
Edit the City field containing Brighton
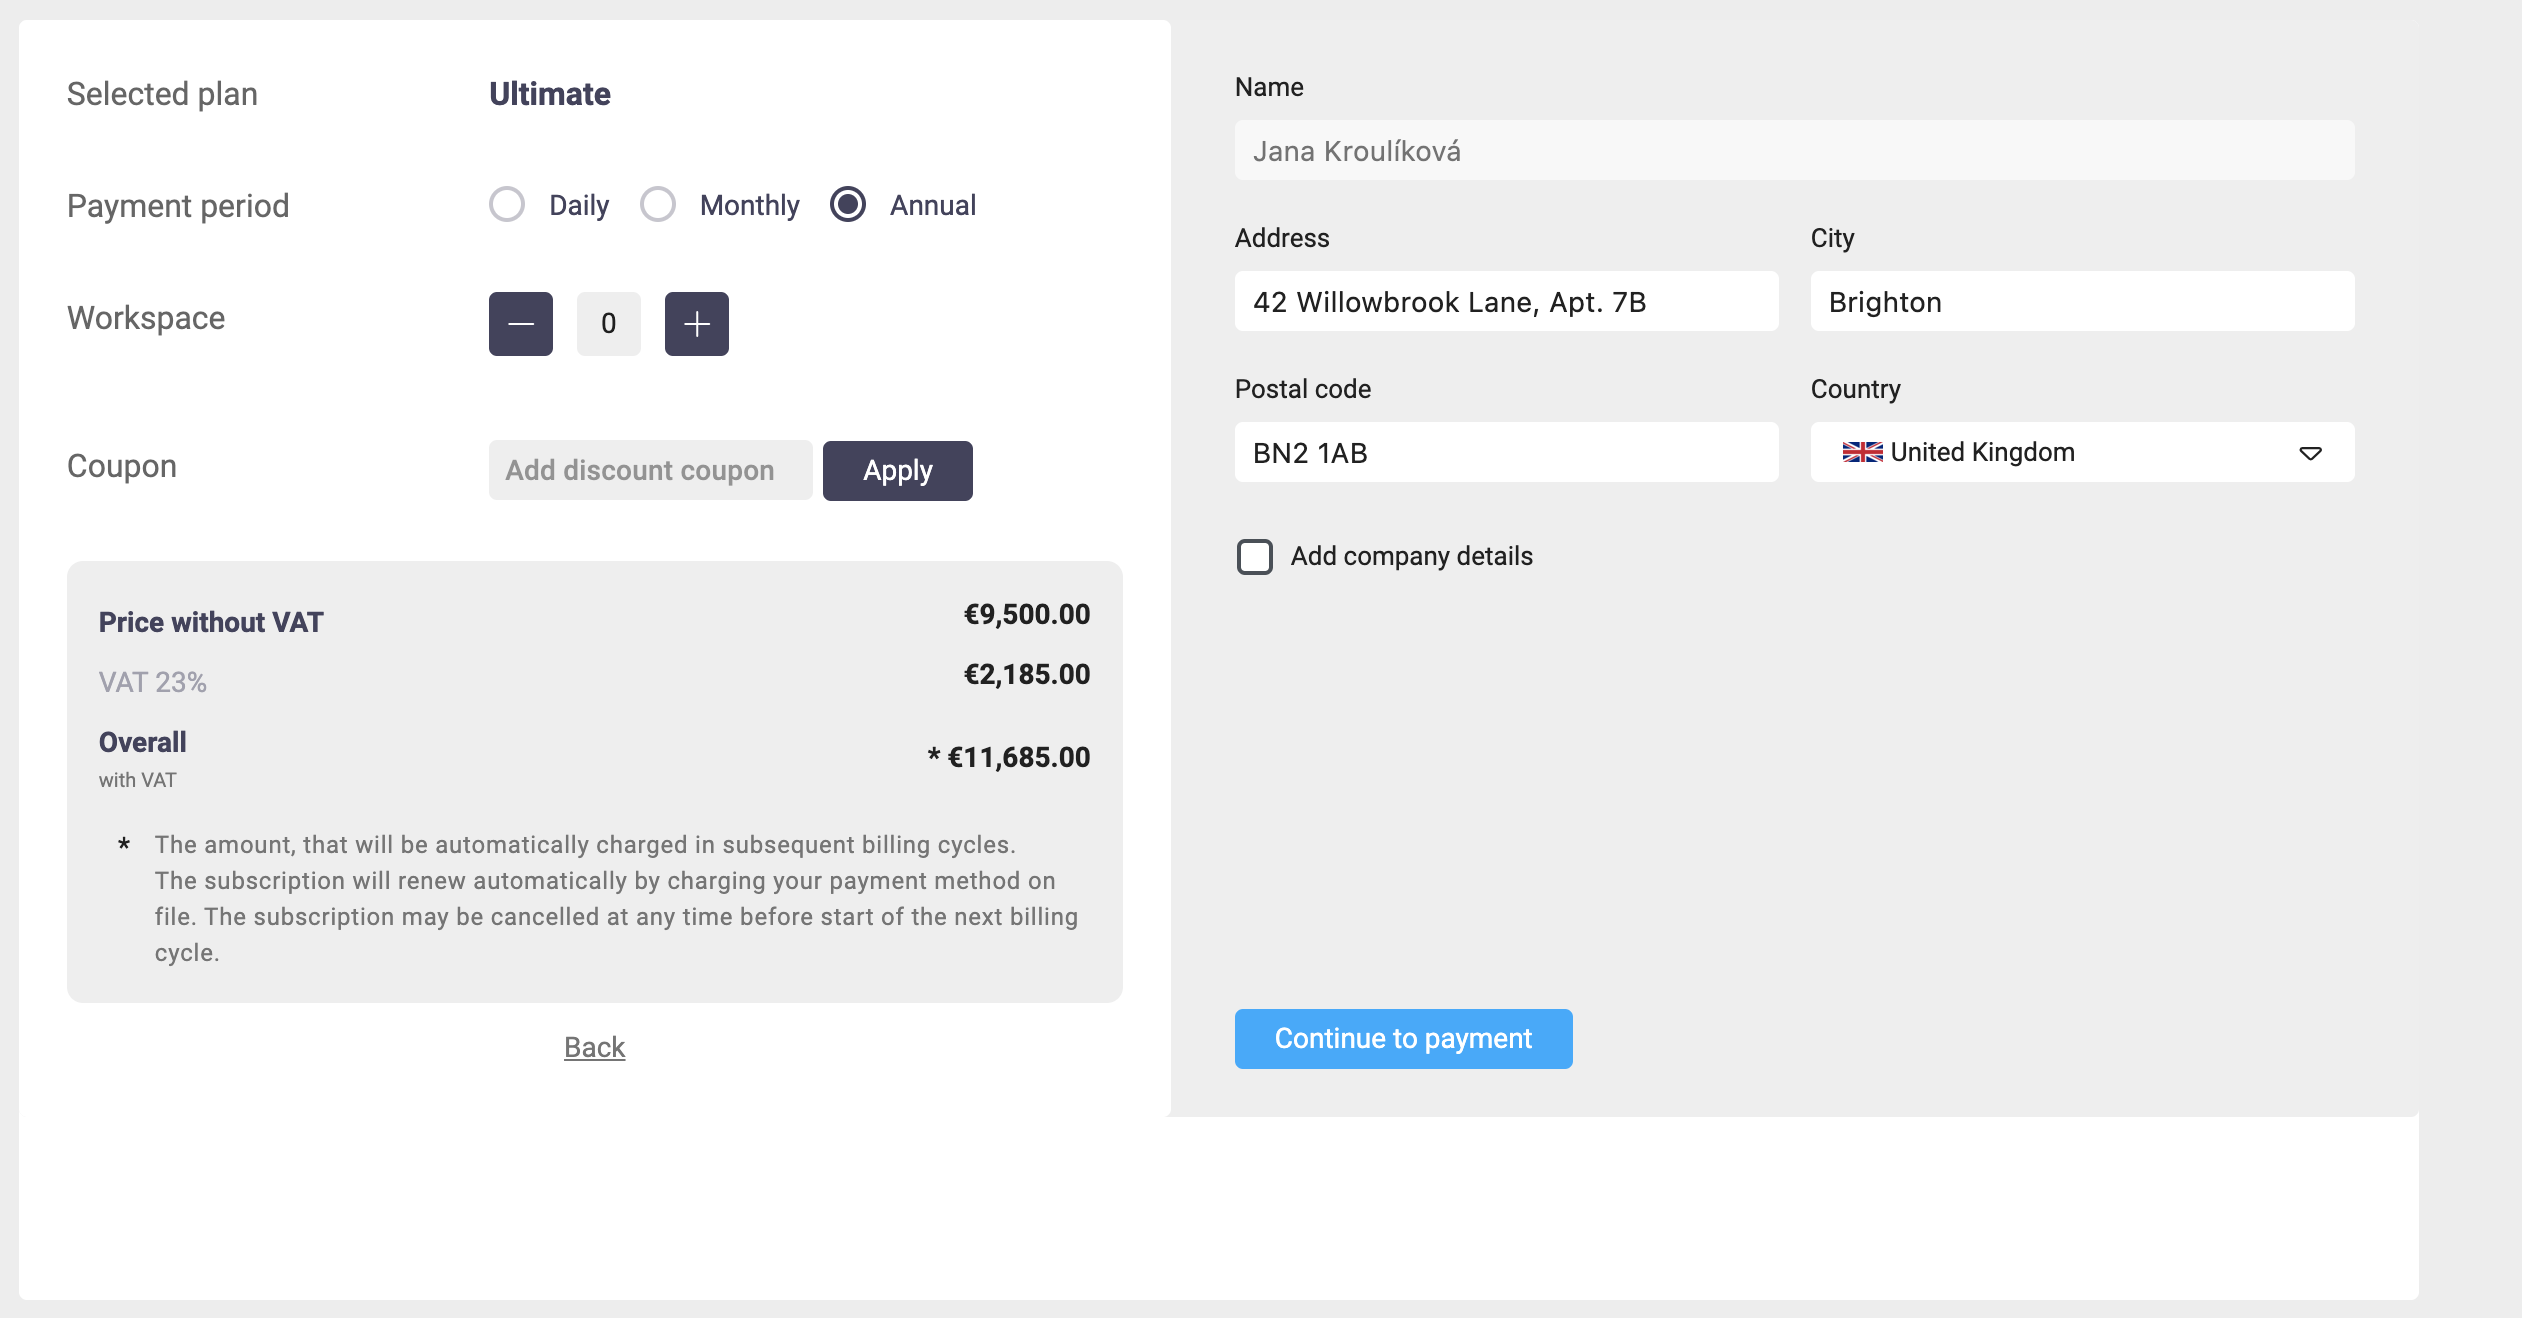tap(2082, 302)
